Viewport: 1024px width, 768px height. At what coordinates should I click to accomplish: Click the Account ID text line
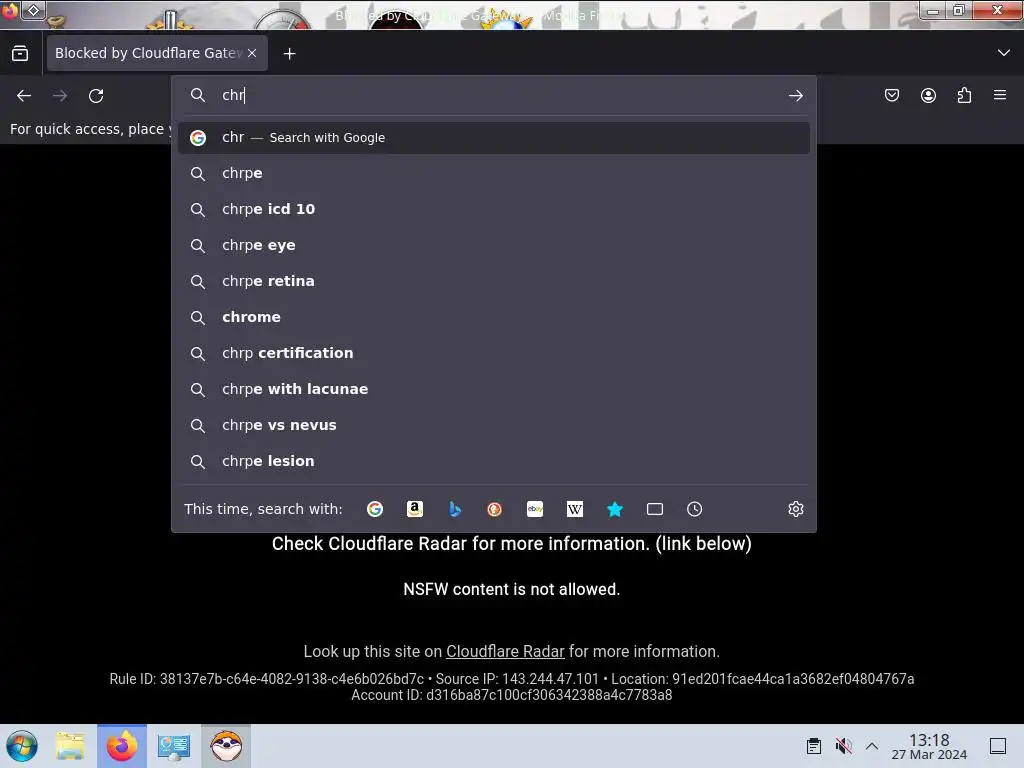coord(511,695)
